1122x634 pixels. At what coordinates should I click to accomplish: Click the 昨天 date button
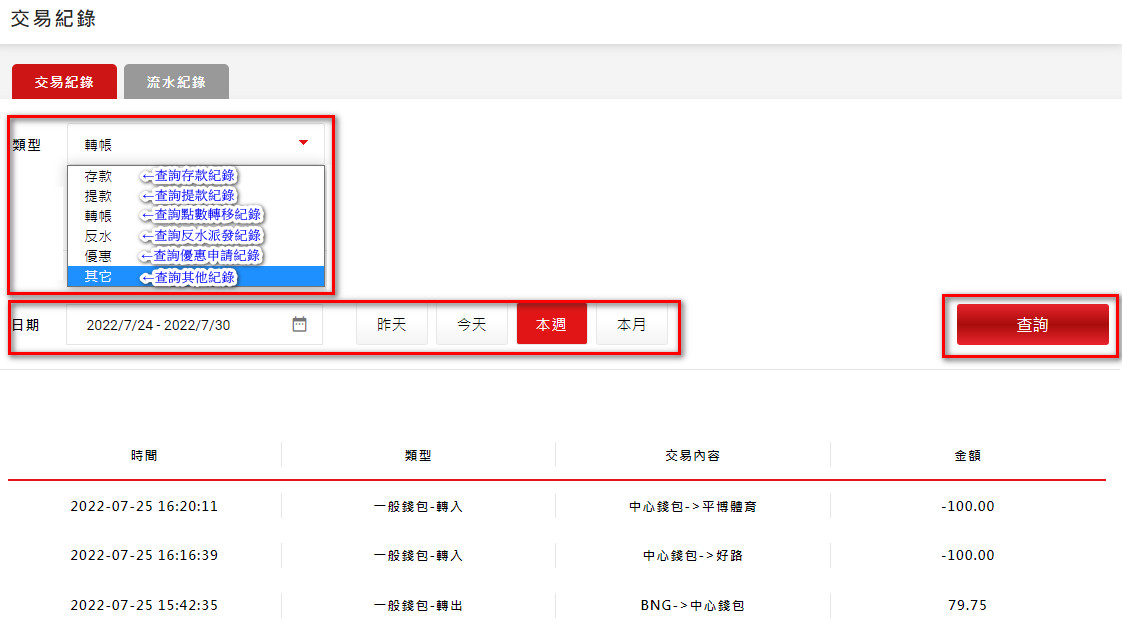391,324
